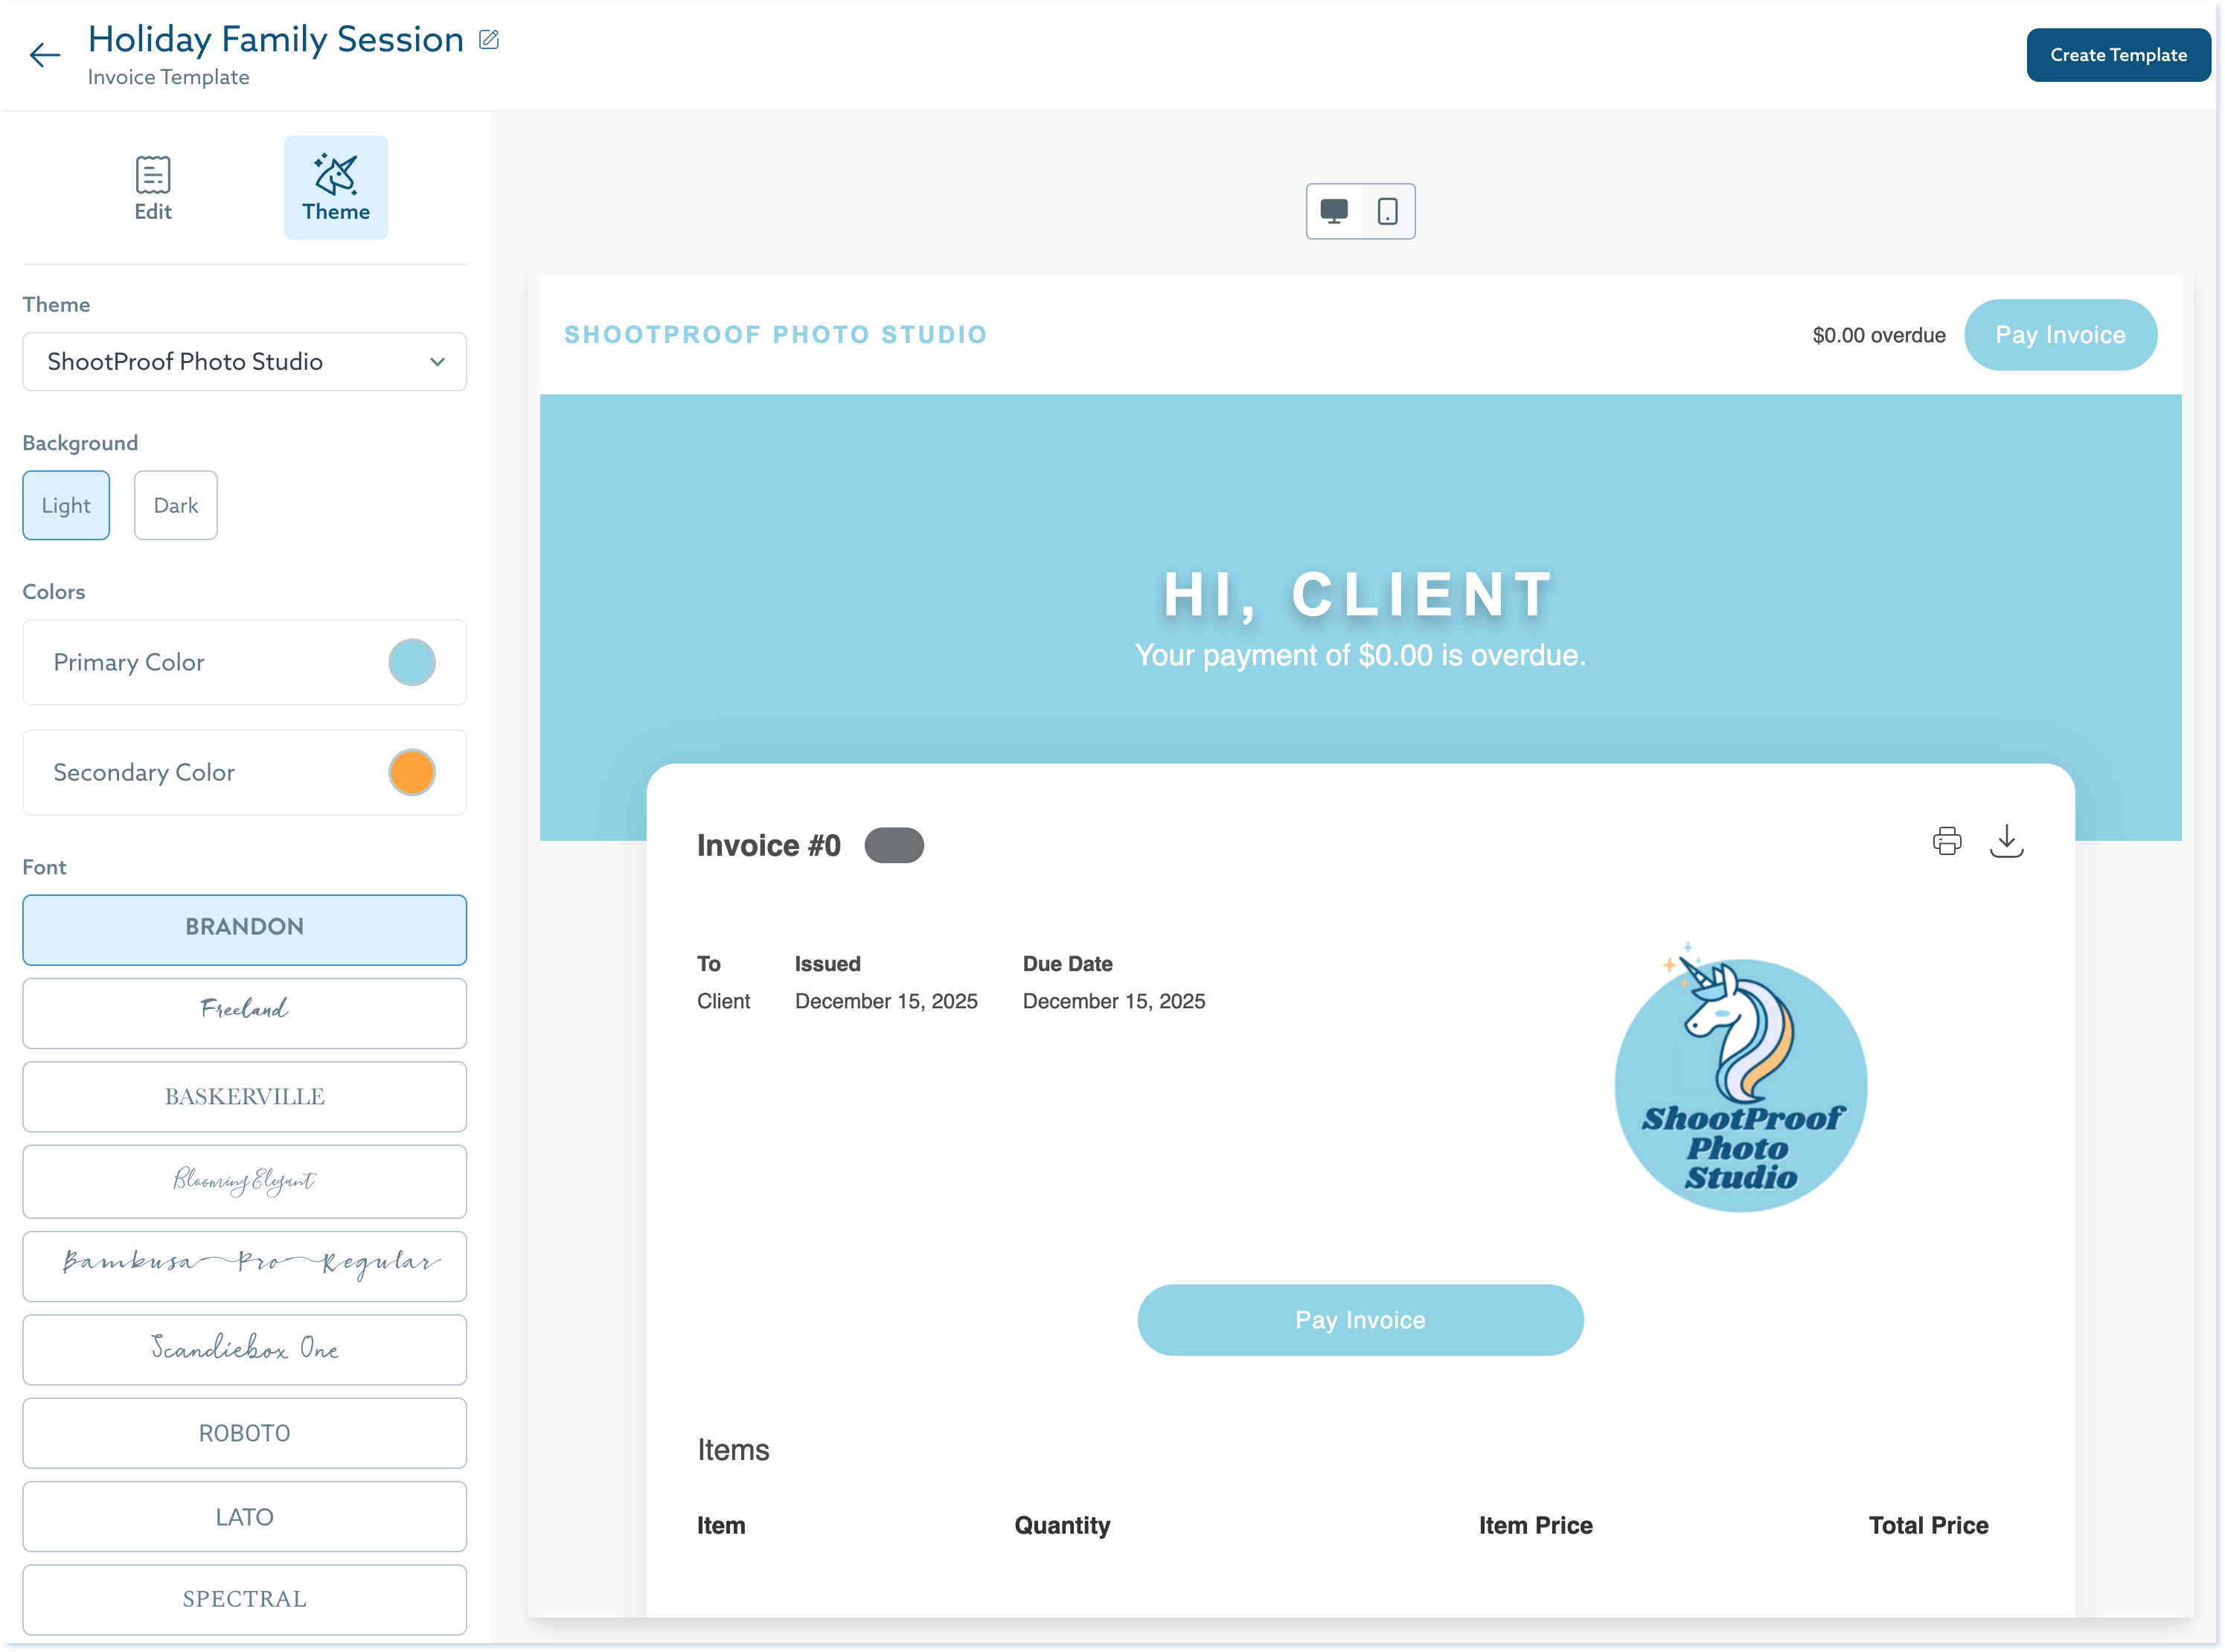Pick the Freeland script font
2225x1652 pixels.
245,1011
